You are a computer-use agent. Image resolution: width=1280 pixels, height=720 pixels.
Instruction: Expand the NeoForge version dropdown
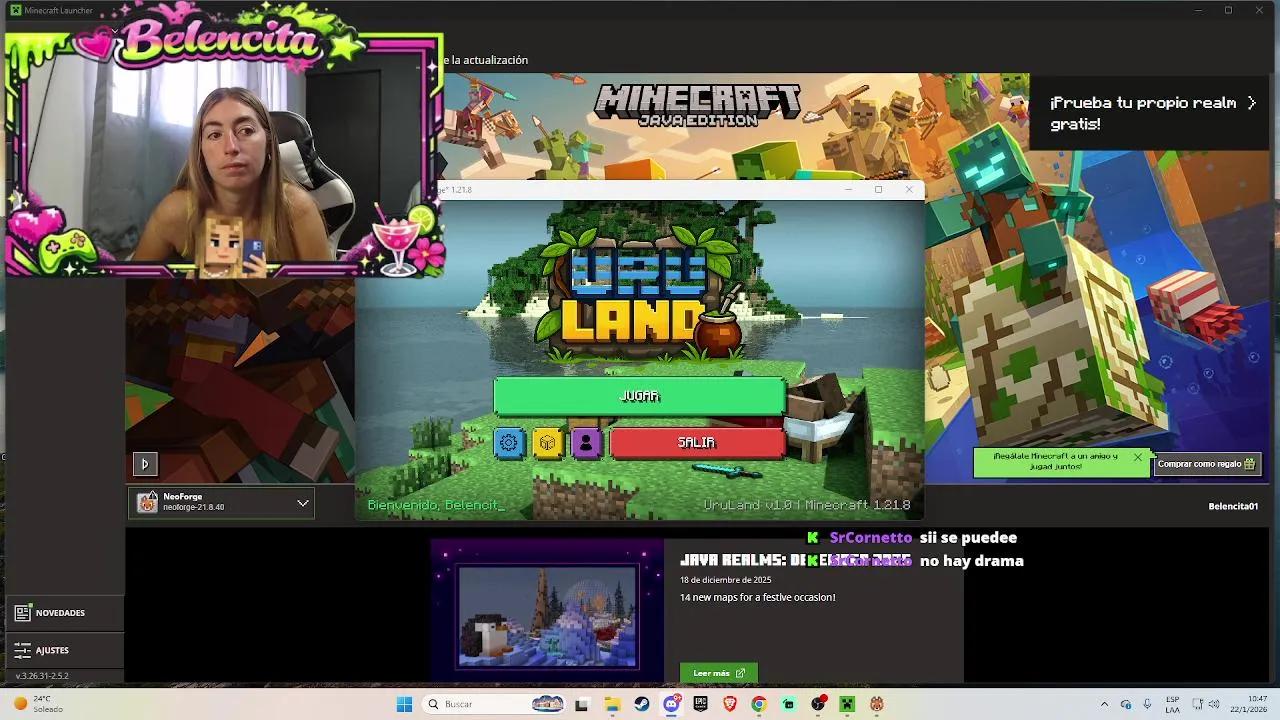(220, 502)
